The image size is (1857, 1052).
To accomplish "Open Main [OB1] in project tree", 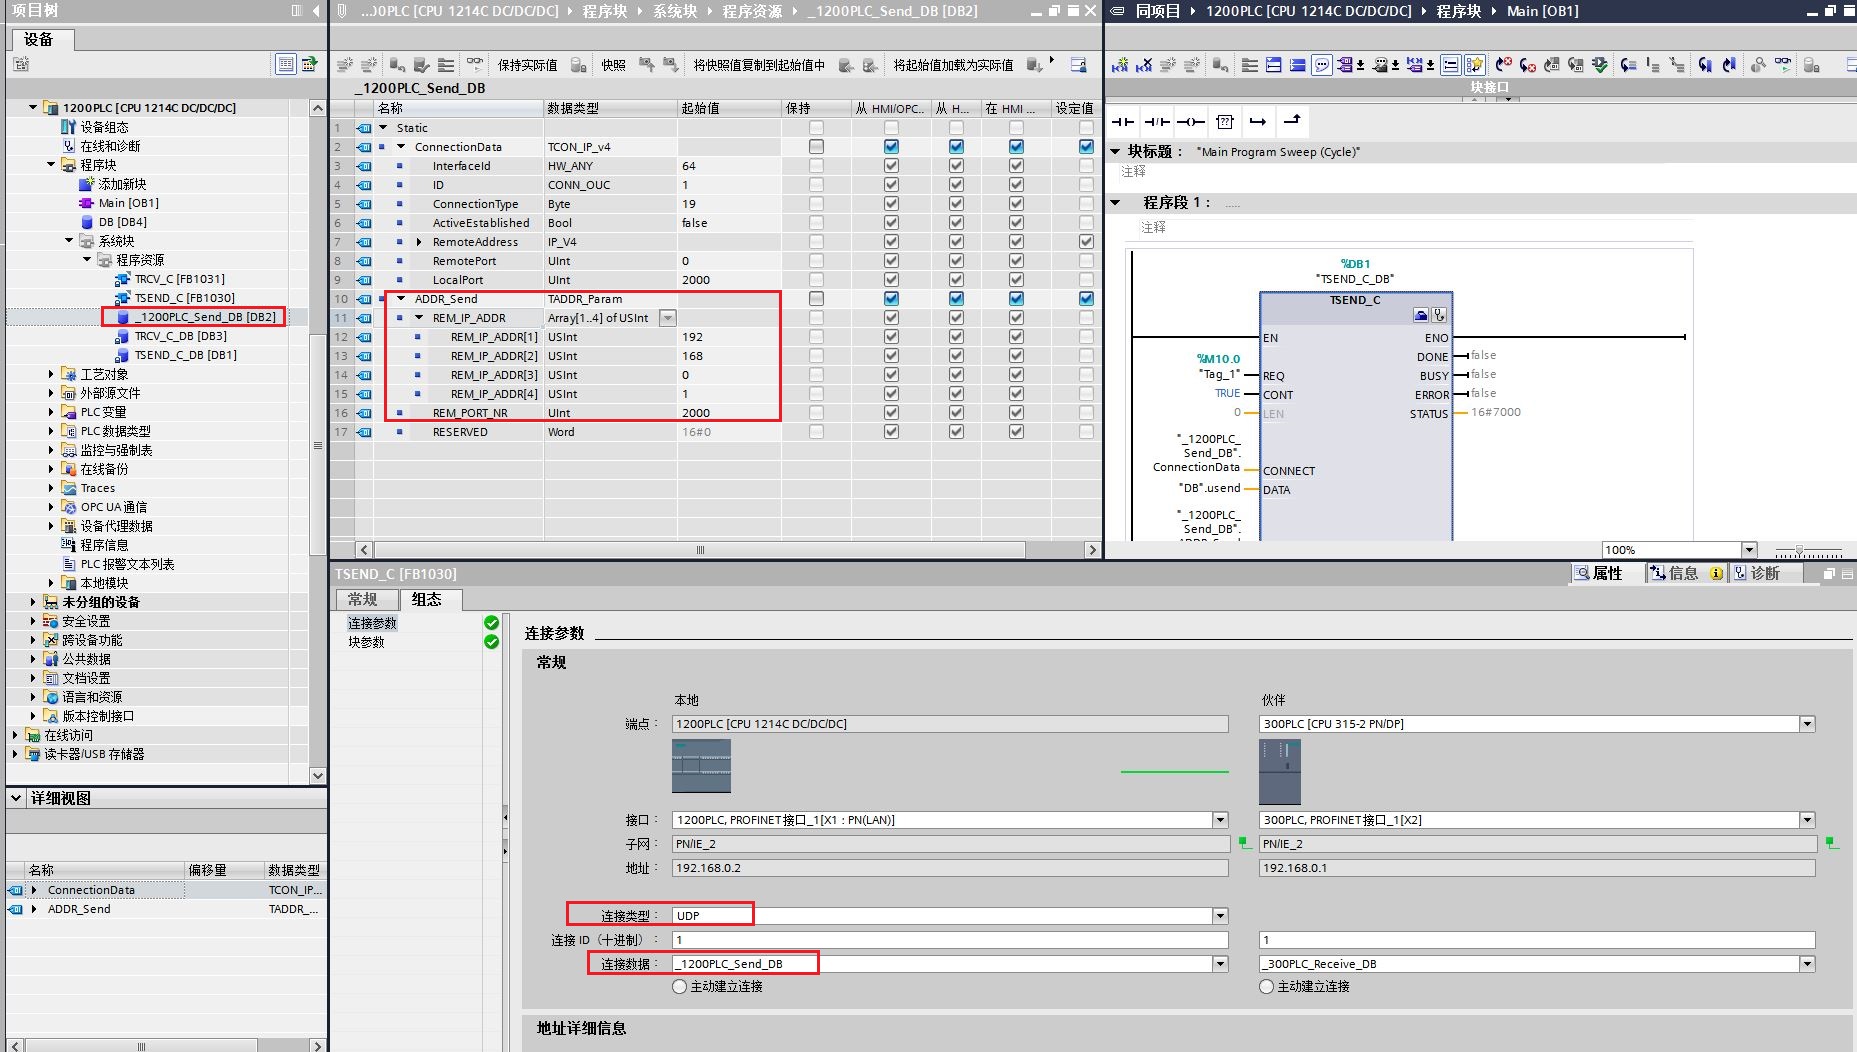I will [128, 203].
